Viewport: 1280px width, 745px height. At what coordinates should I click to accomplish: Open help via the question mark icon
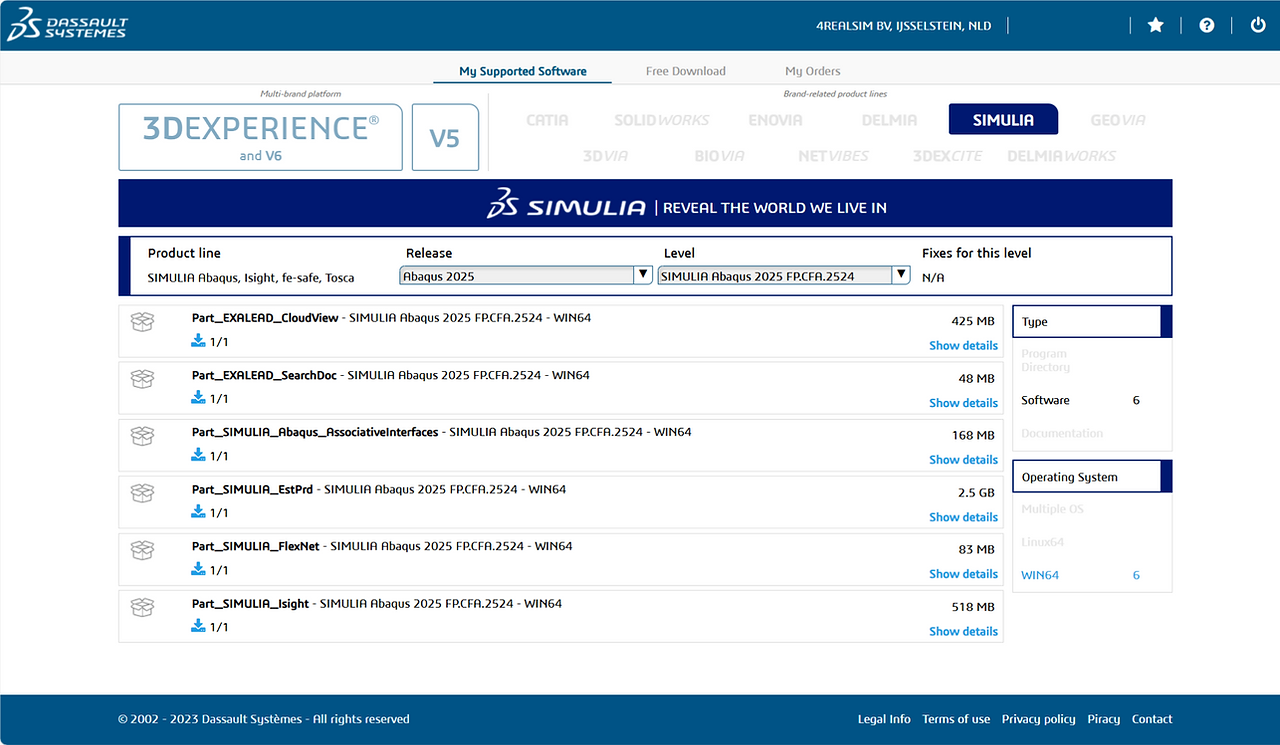tap(1207, 25)
